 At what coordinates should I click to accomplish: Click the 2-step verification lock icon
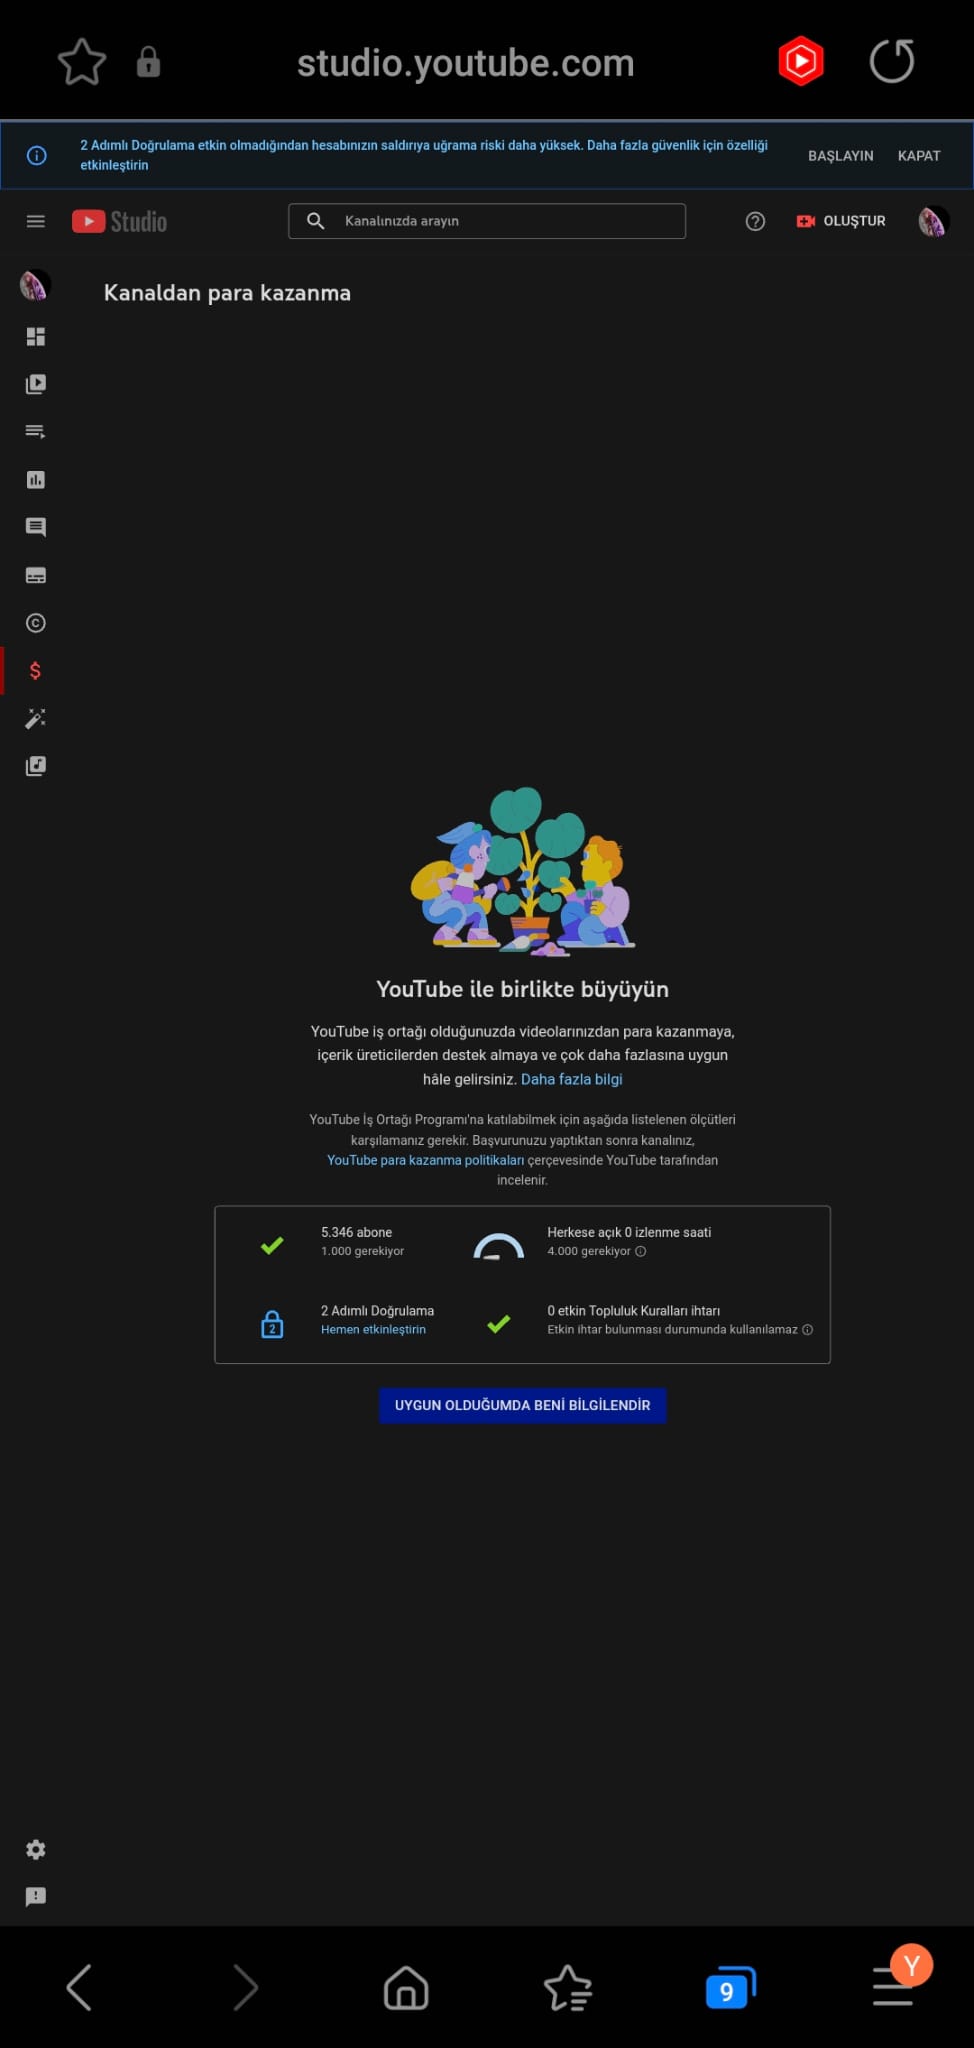point(272,1324)
